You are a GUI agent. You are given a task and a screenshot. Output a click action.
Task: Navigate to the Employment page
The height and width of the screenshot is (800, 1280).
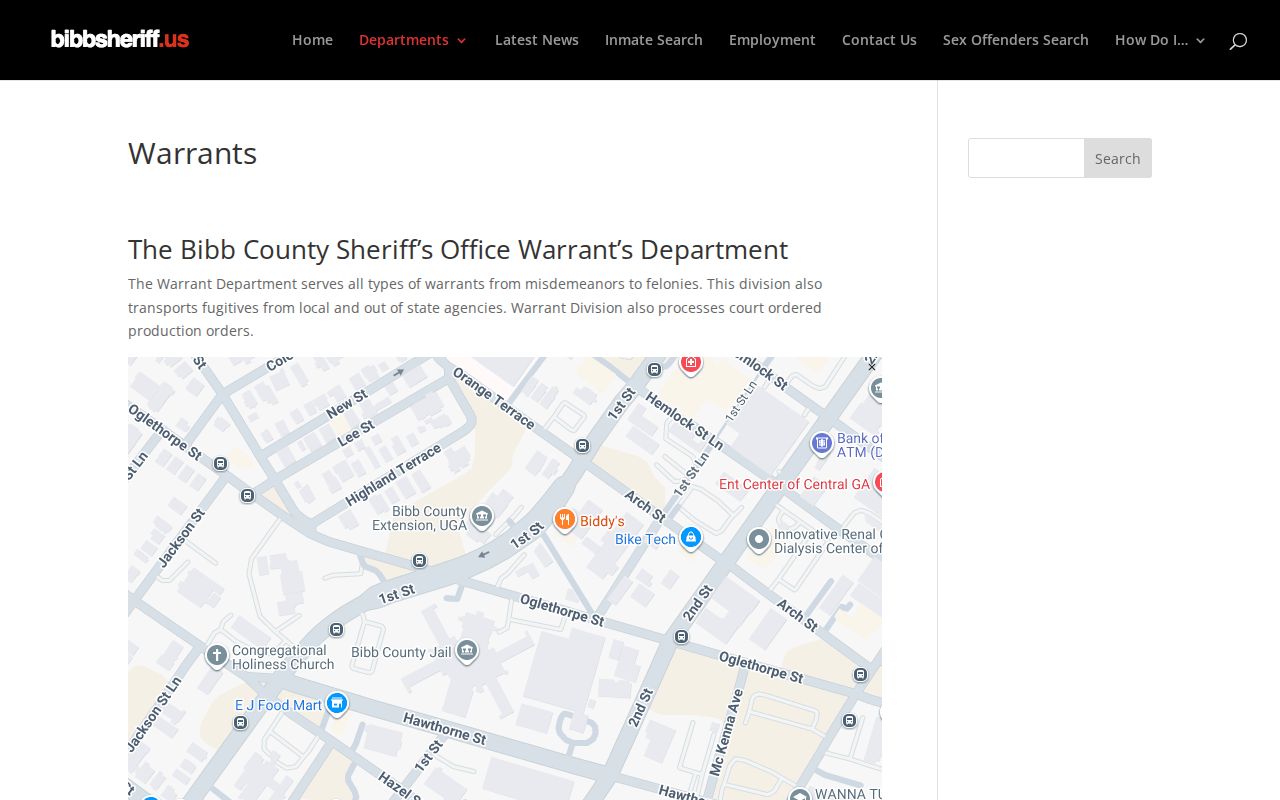tap(772, 40)
